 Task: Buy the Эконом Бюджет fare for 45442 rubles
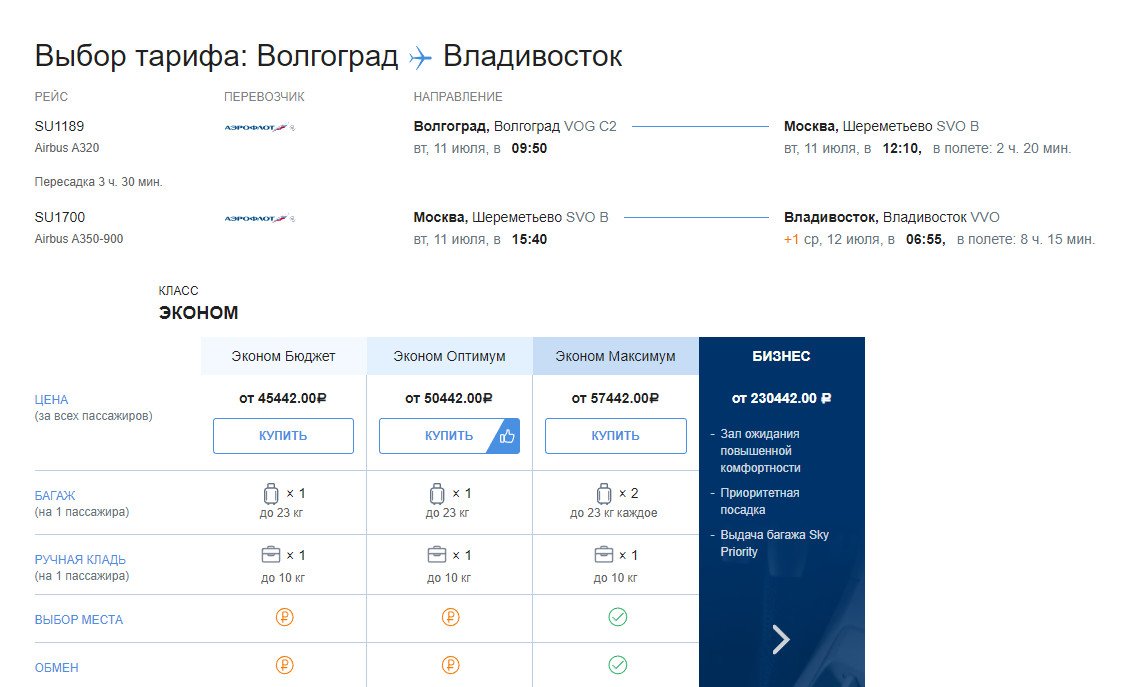pos(283,436)
